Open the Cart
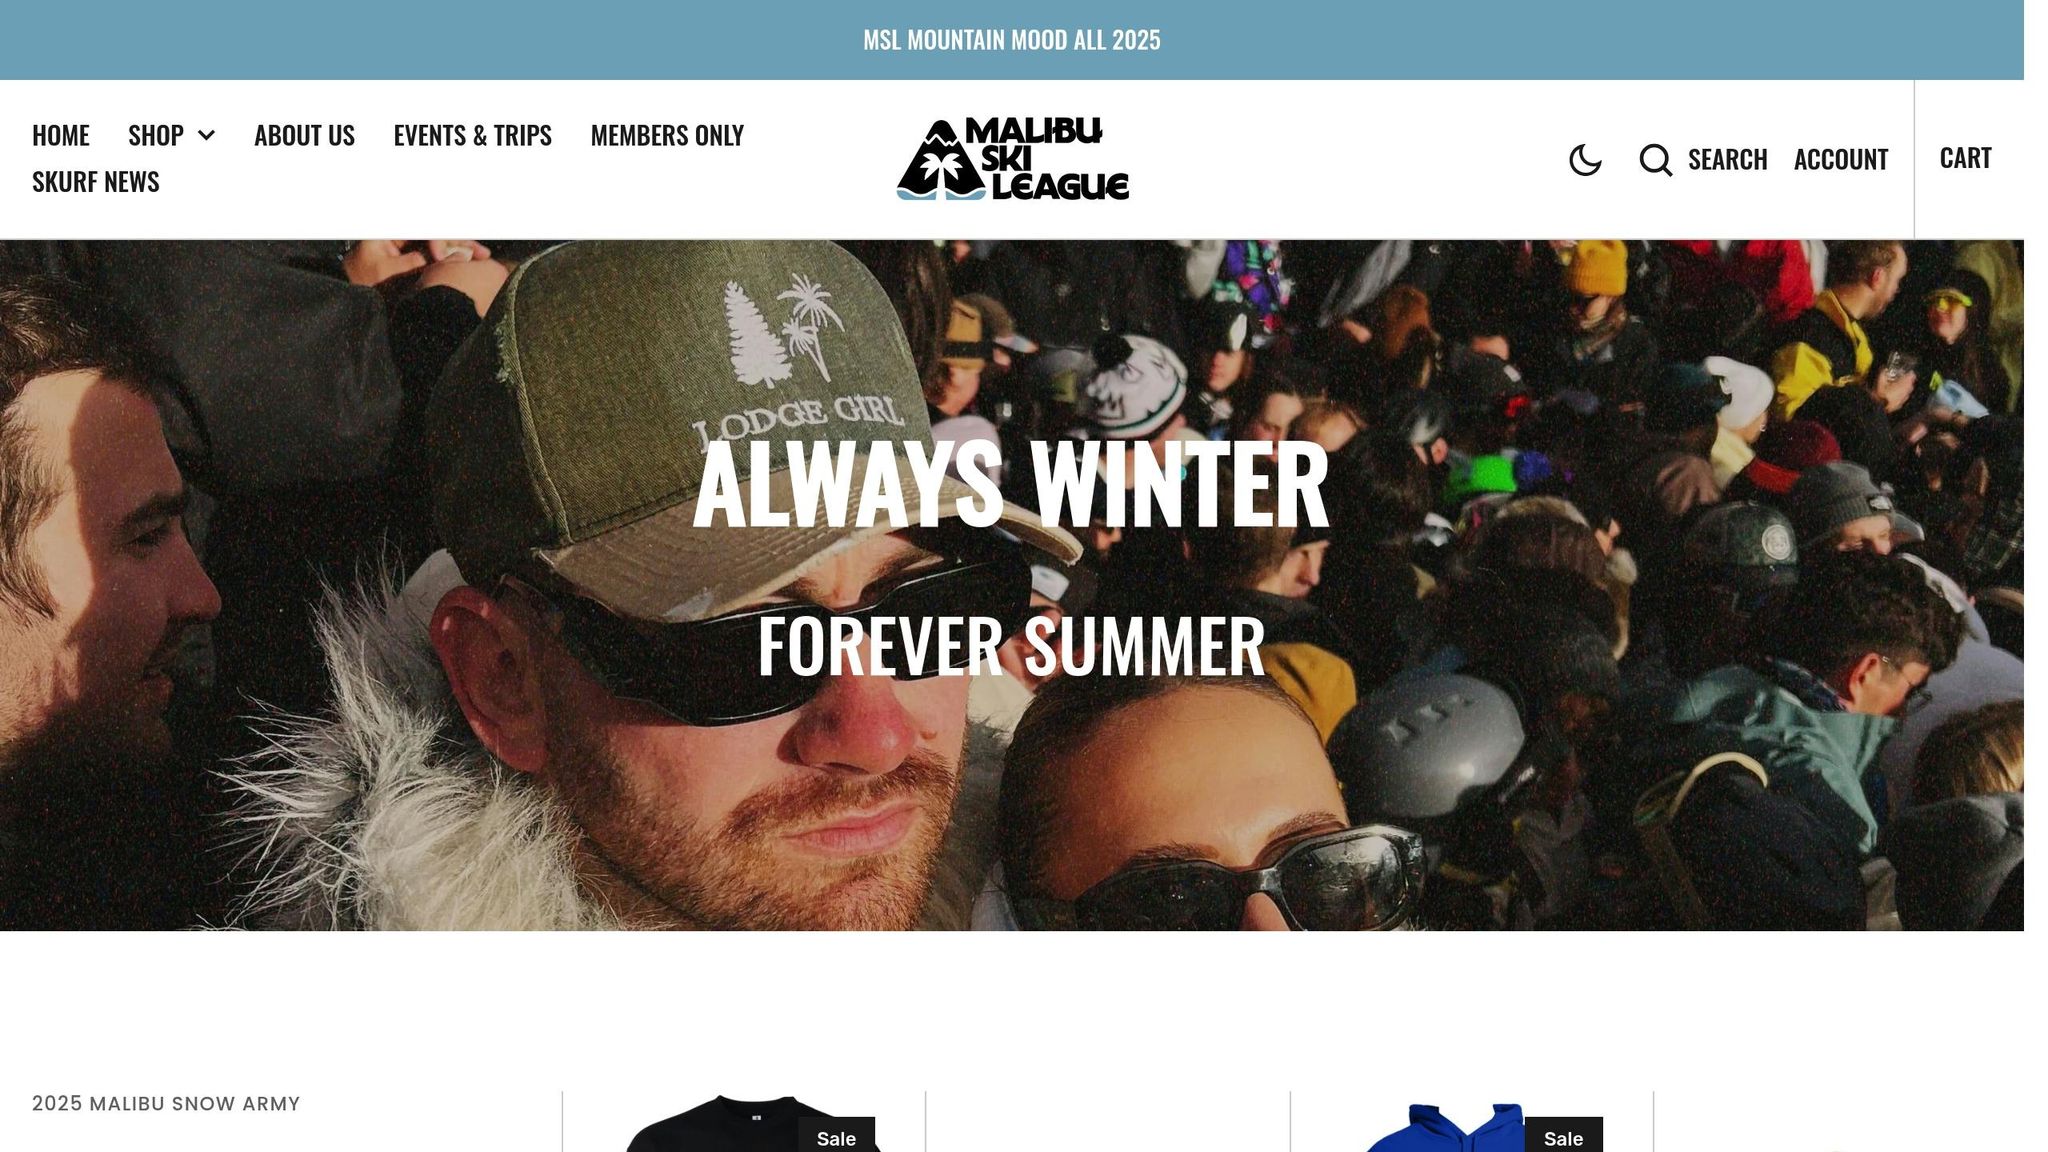This screenshot has height=1152, width=2048. 1965,158
